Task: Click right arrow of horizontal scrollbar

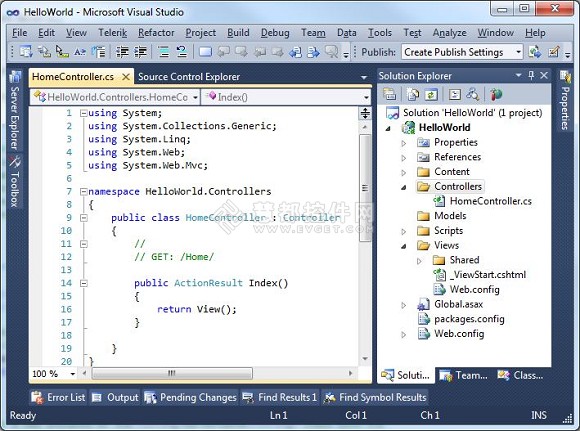Action: tap(351, 373)
